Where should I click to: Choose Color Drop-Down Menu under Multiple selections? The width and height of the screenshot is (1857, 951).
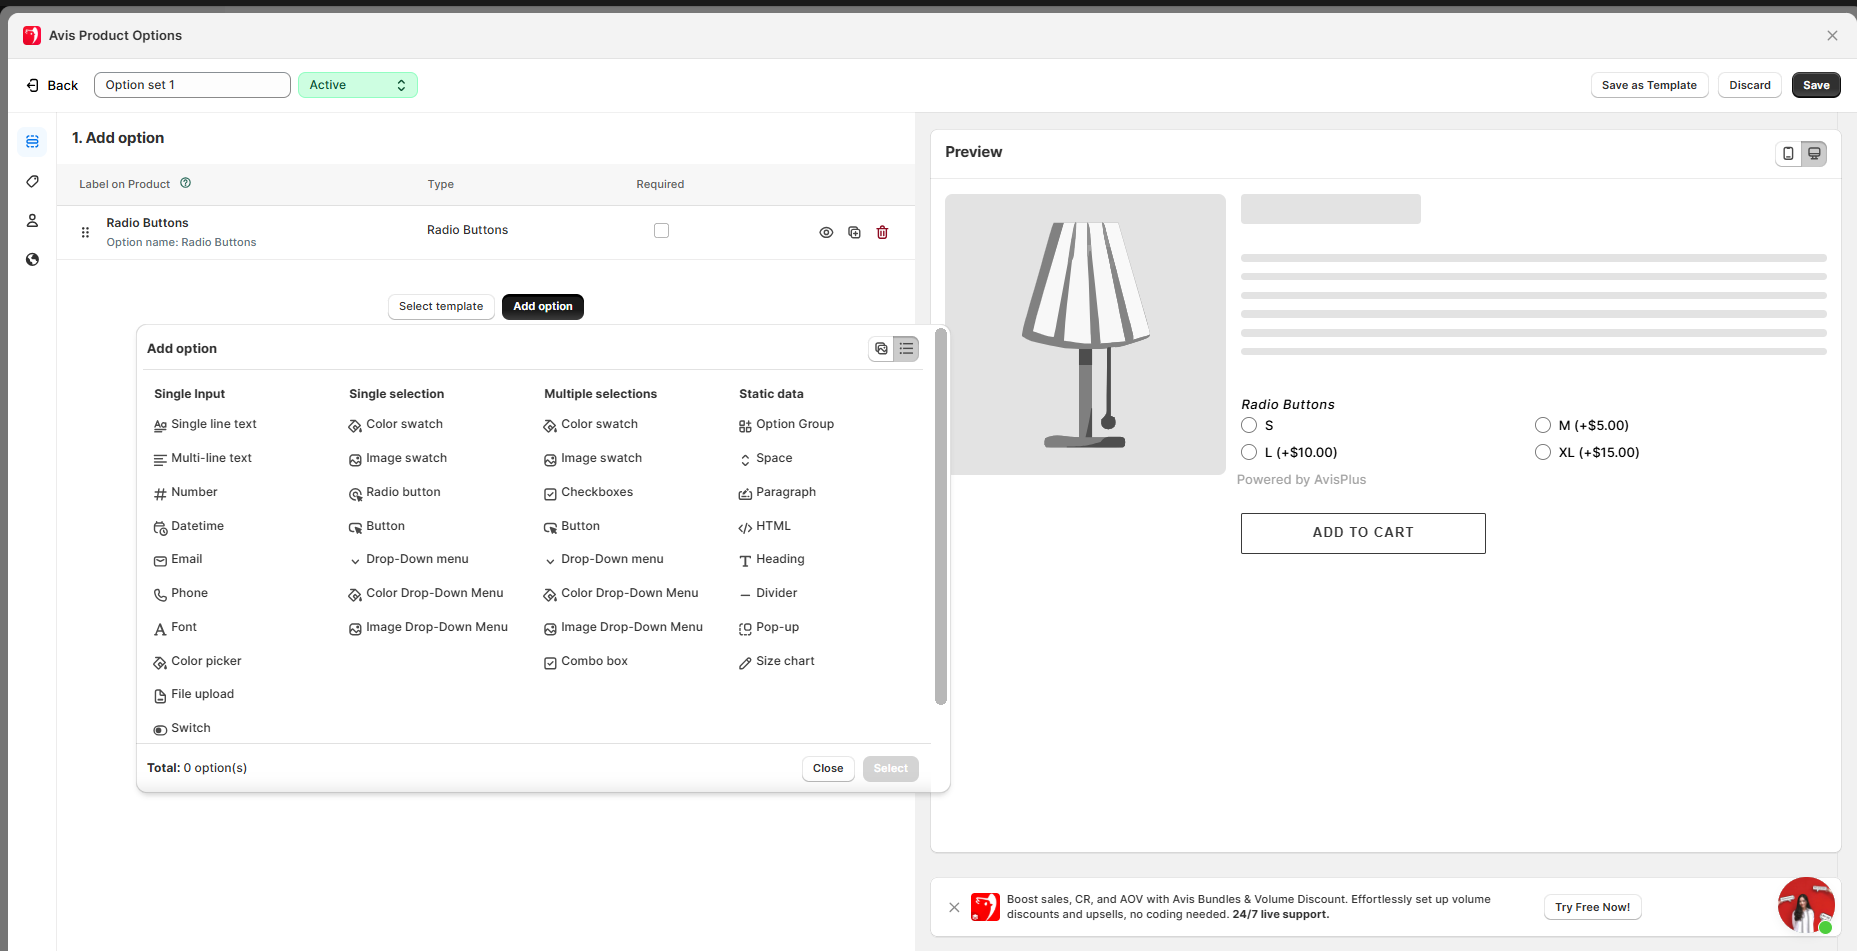[629, 593]
